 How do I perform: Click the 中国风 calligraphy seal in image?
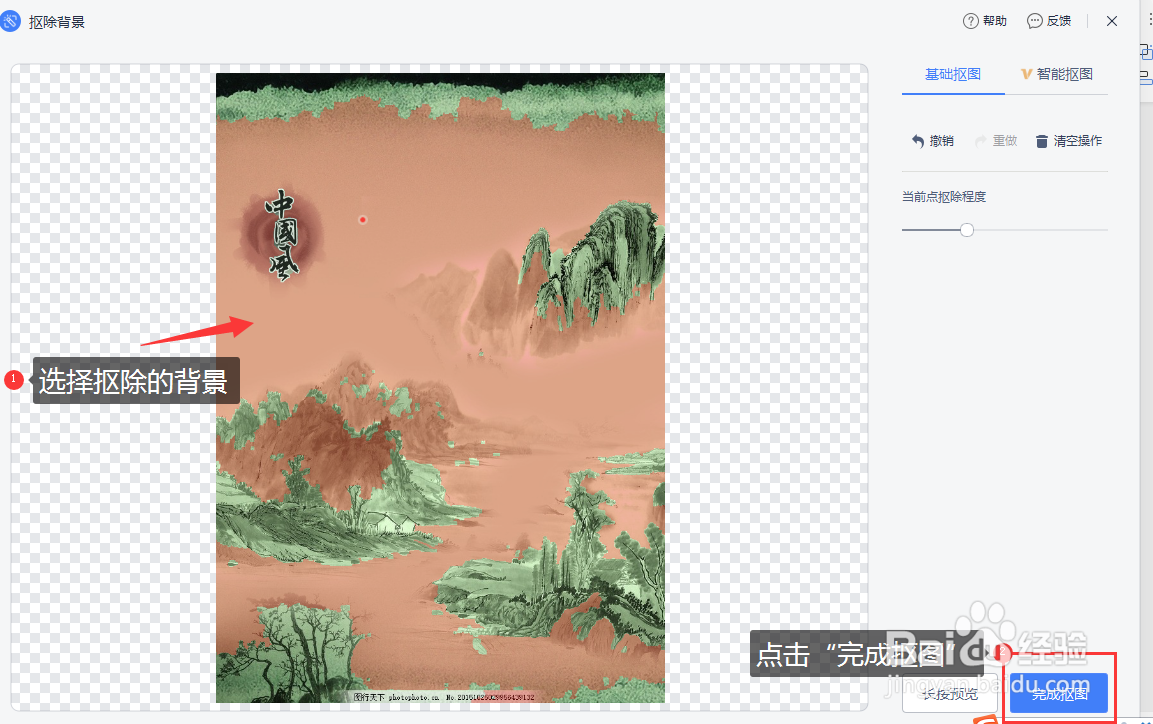click(283, 236)
